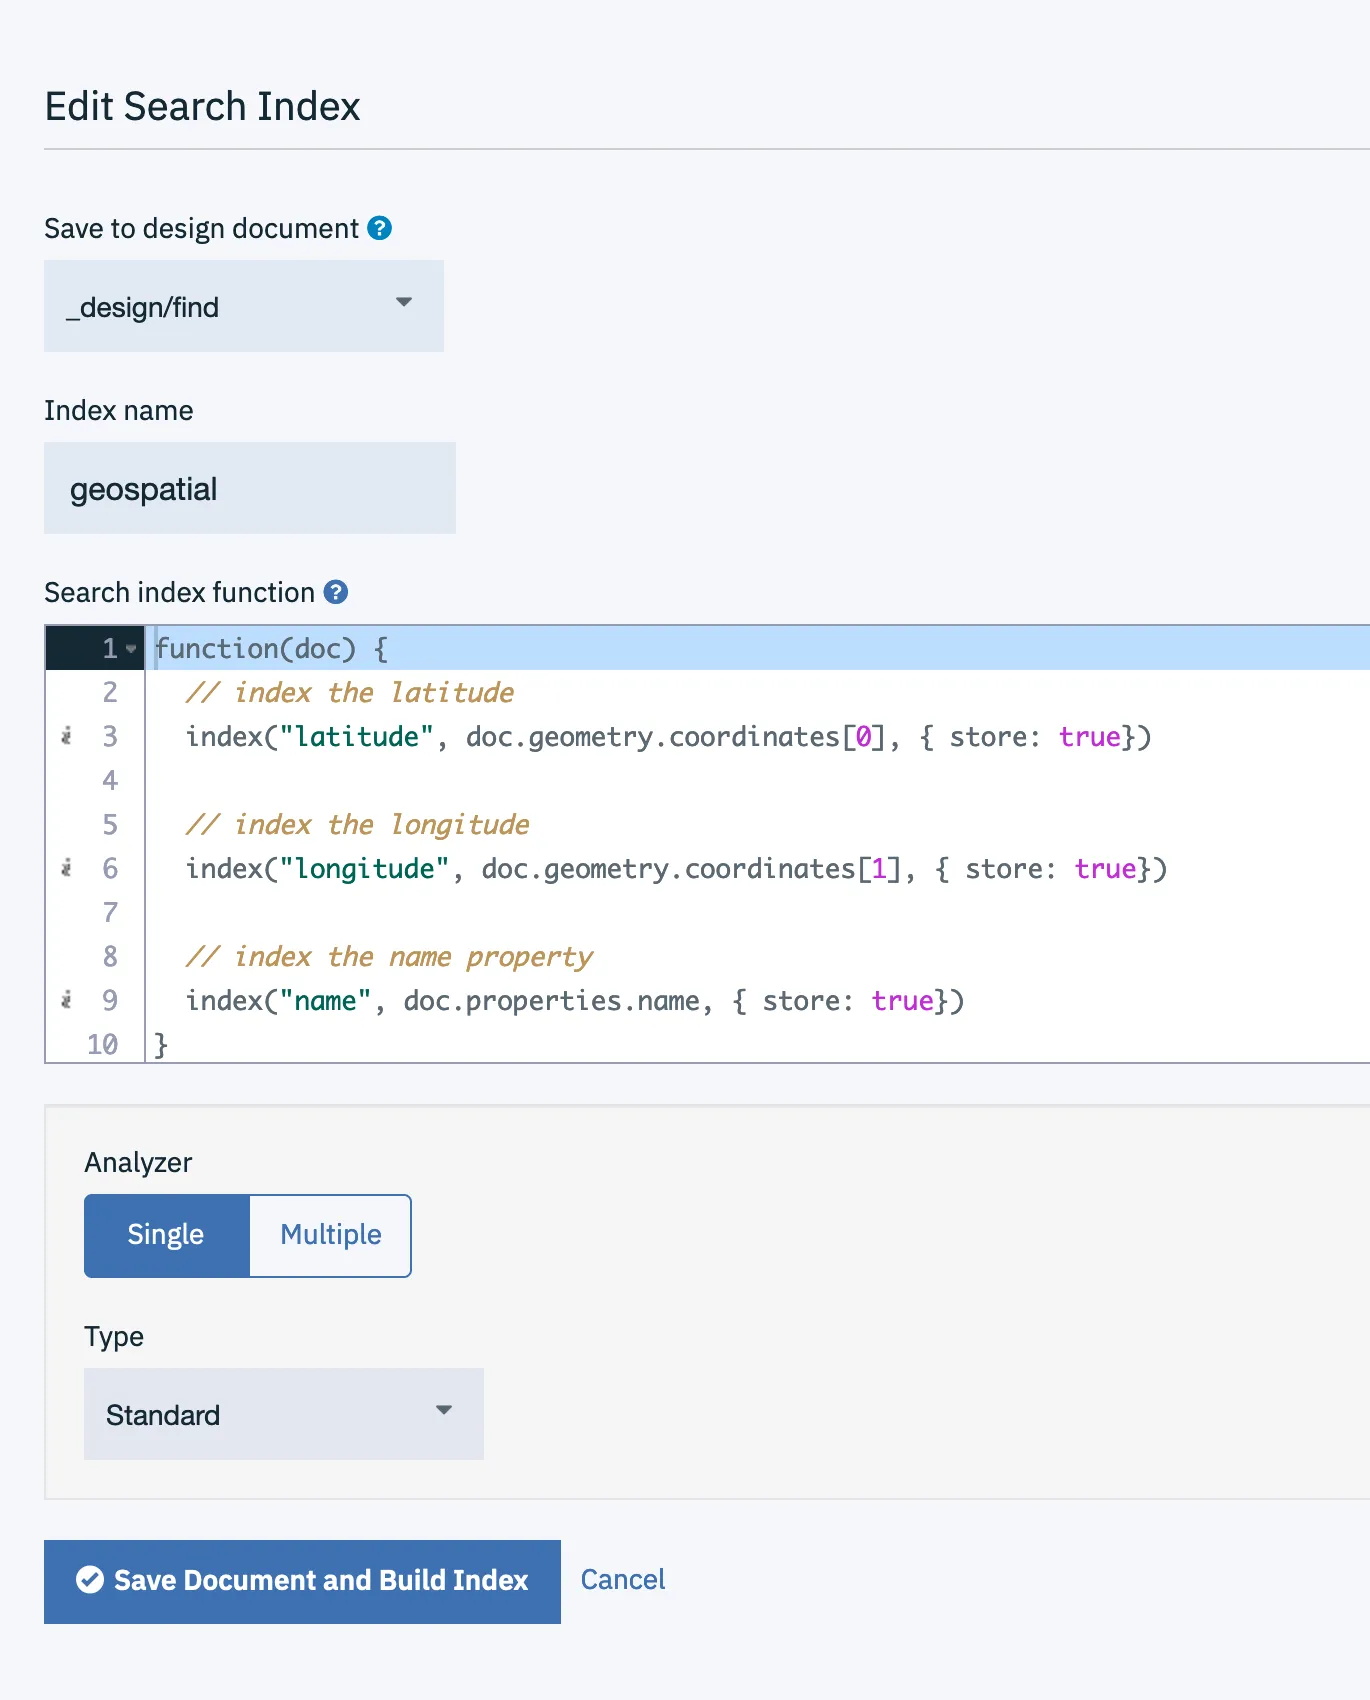Viewport: 1370px width, 1700px height.
Task: Click line number 2 in the gutter
Action: pyautogui.click(x=110, y=693)
